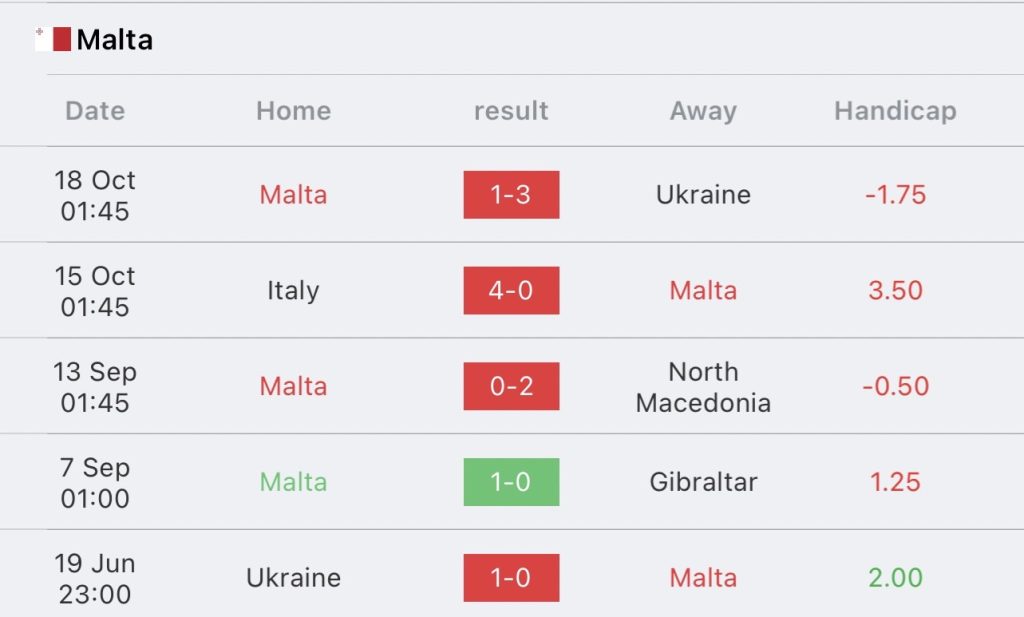Open the 4-0 Italy result badge
Image resolution: width=1024 pixels, height=617 pixels.
pos(511,291)
